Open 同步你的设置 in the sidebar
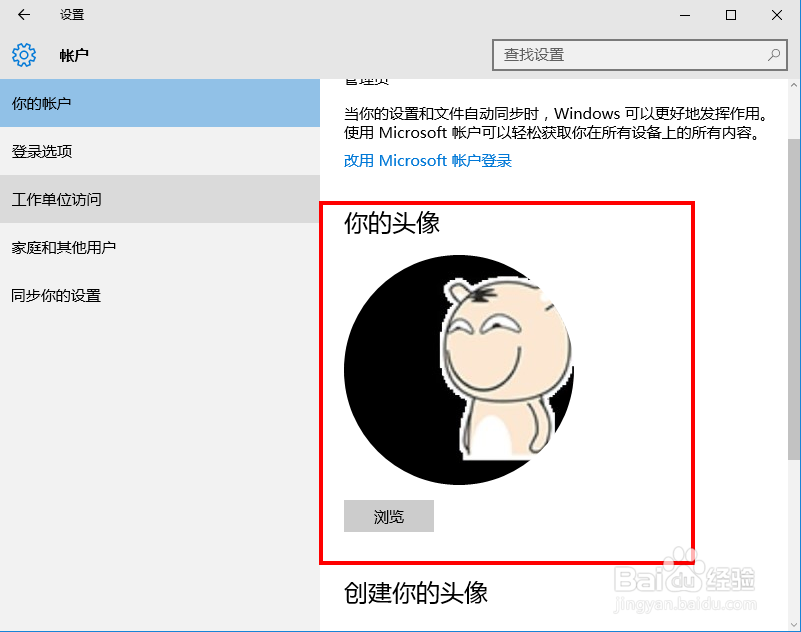 [x=160, y=295]
